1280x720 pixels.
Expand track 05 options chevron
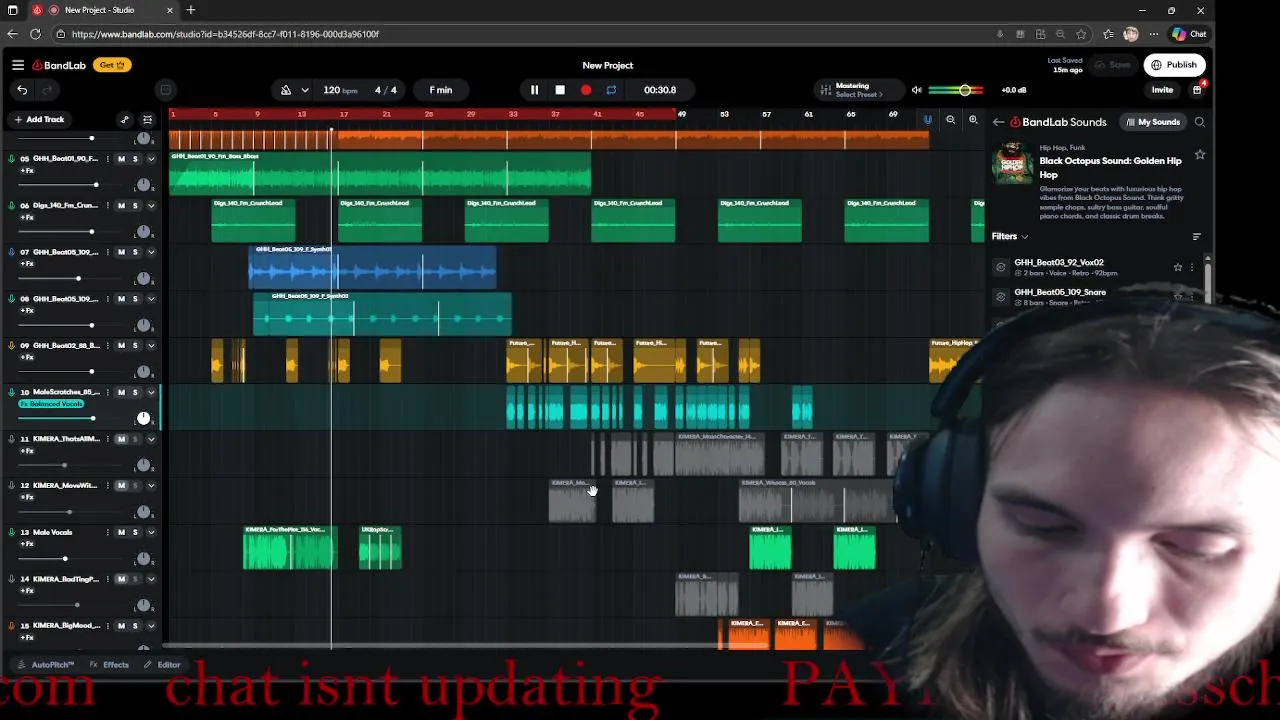[x=151, y=159]
